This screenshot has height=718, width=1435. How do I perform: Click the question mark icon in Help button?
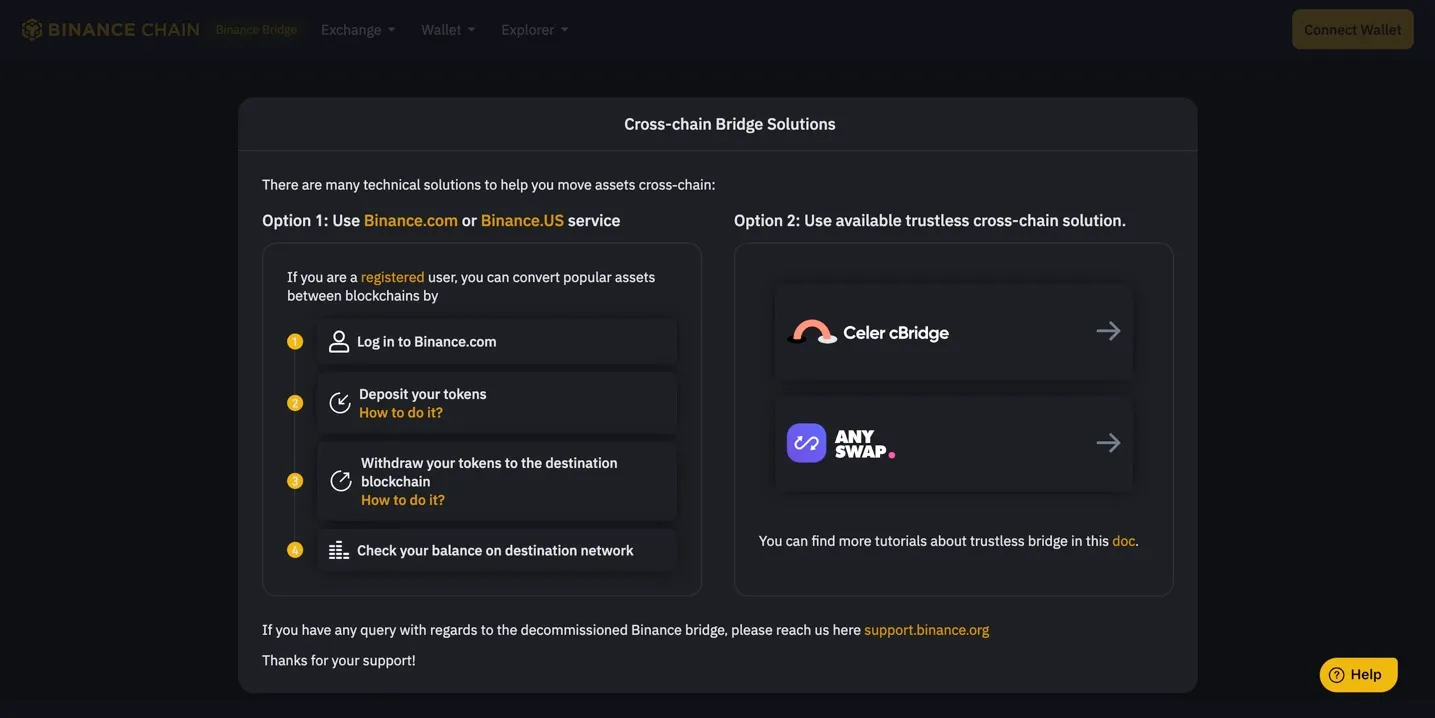[x=1336, y=675]
